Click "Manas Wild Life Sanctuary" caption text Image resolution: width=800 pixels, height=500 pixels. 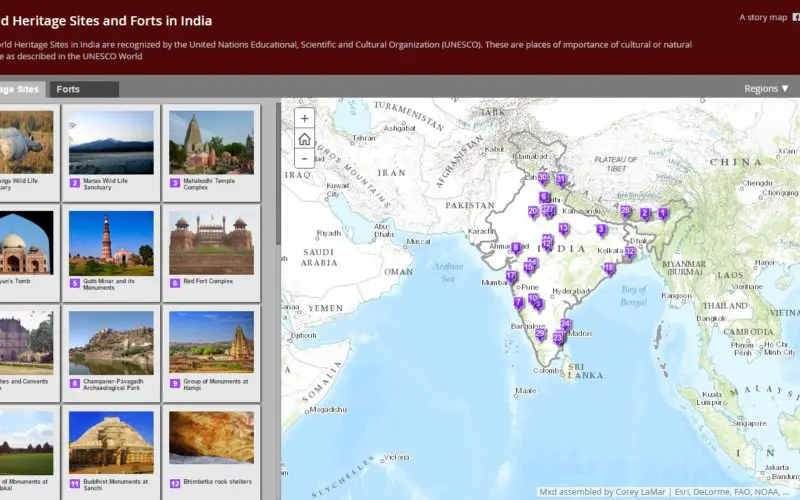[106, 184]
